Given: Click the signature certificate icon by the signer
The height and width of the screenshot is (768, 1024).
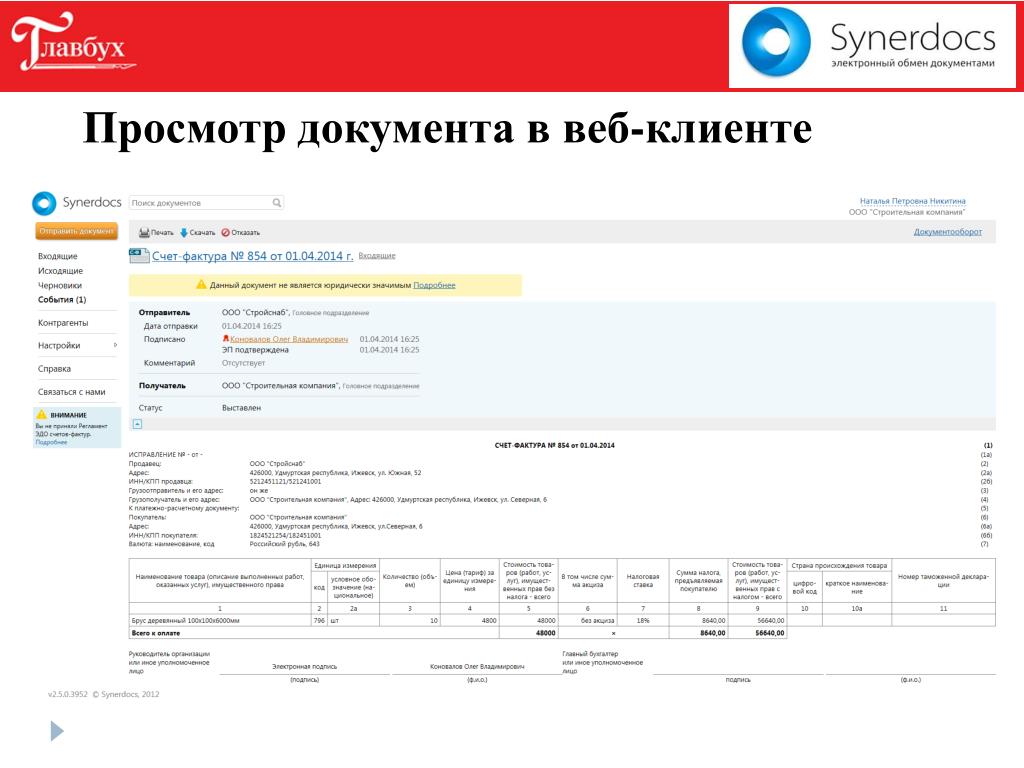Looking at the screenshot, I should 225,338.
